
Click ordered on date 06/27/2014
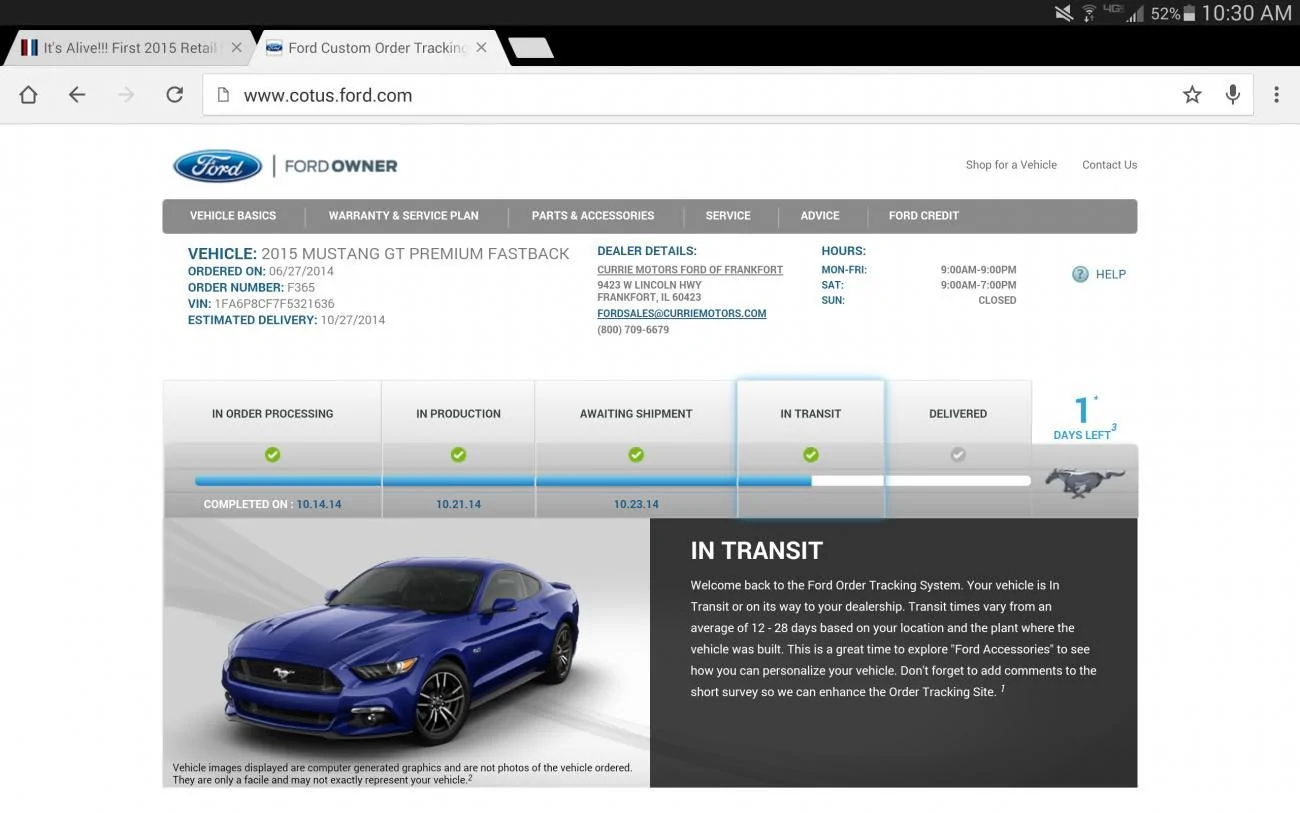[301, 271]
